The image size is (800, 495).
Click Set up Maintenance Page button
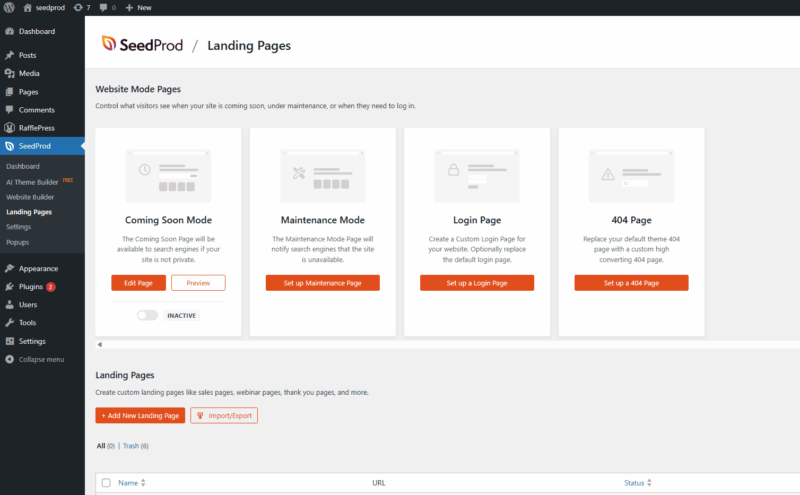[322, 283]
